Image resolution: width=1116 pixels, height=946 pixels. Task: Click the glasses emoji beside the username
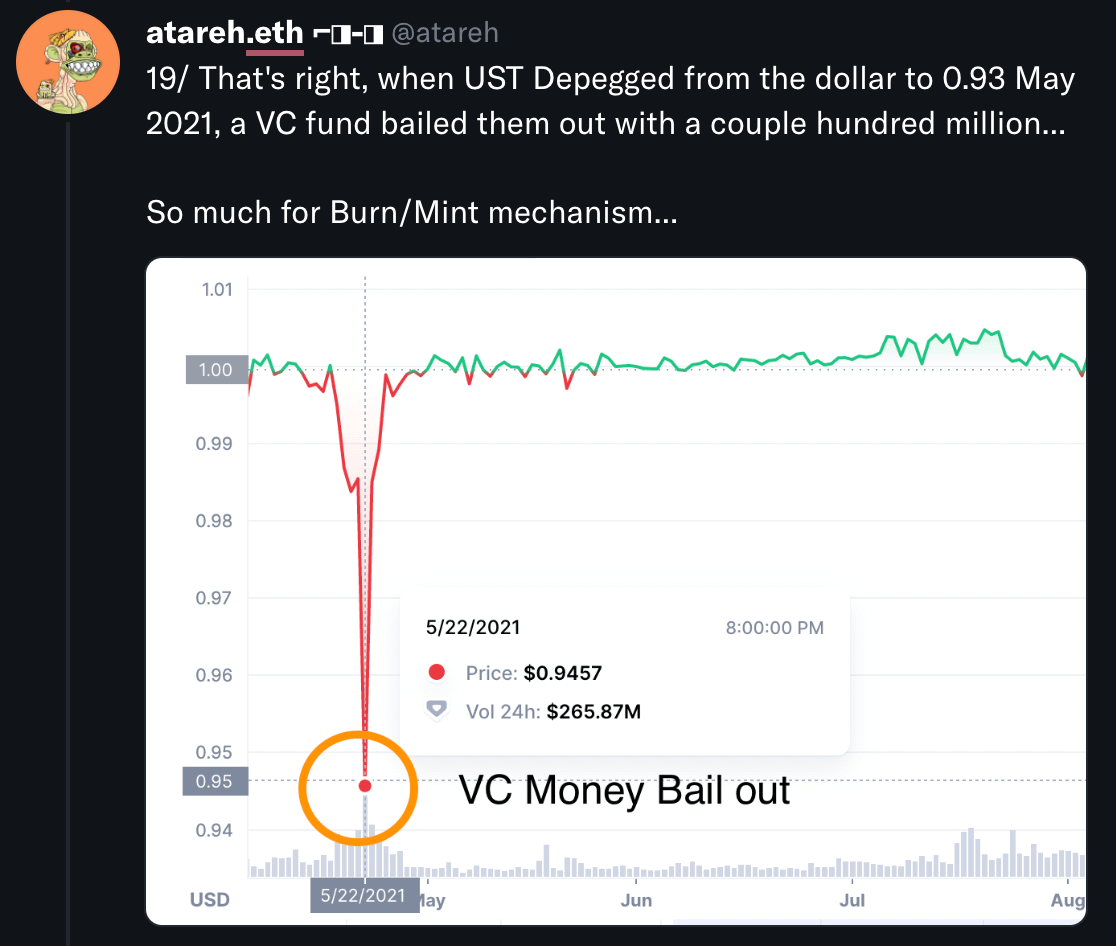point(349,34)
